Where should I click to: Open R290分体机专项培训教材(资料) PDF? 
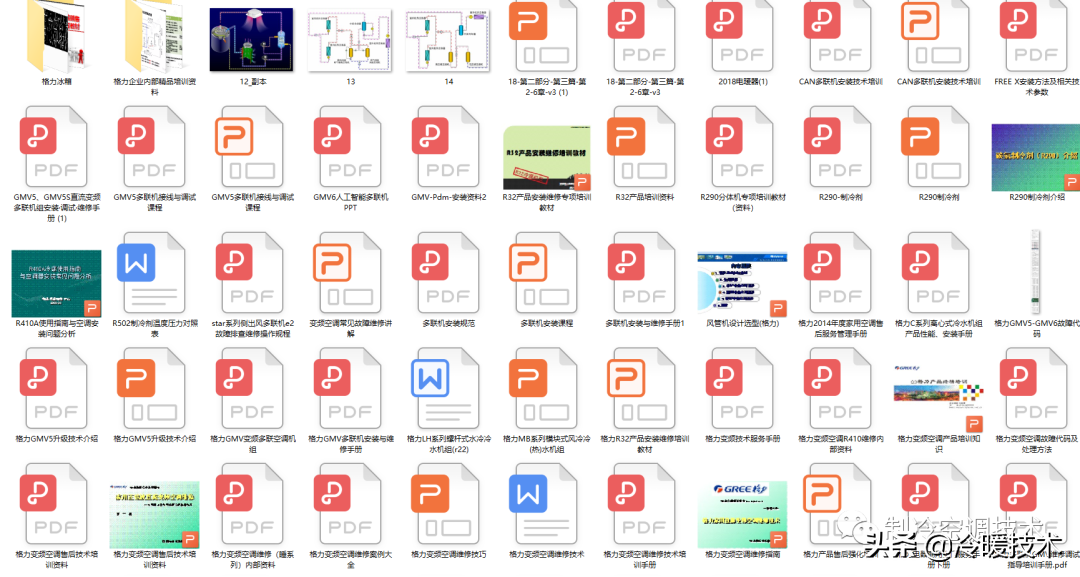[x=742, y=146]
